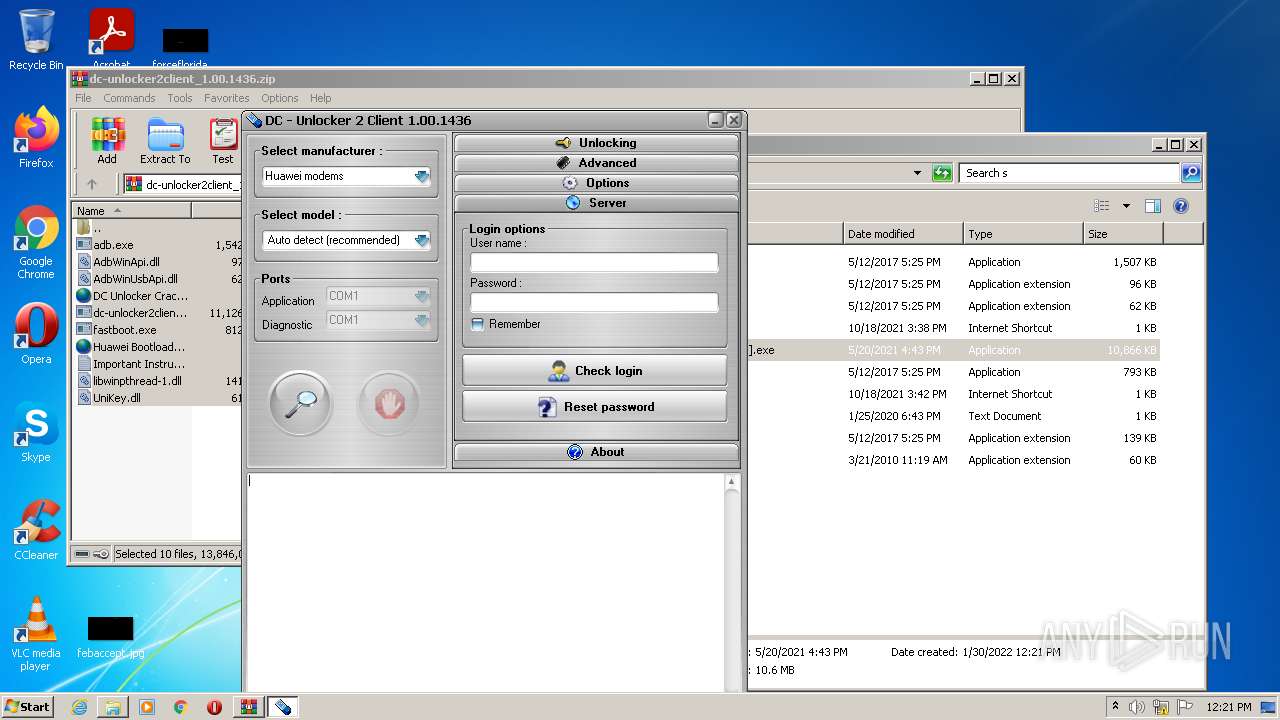
Task: Show hidden tray icons arrow
Action: [1115, 707]
